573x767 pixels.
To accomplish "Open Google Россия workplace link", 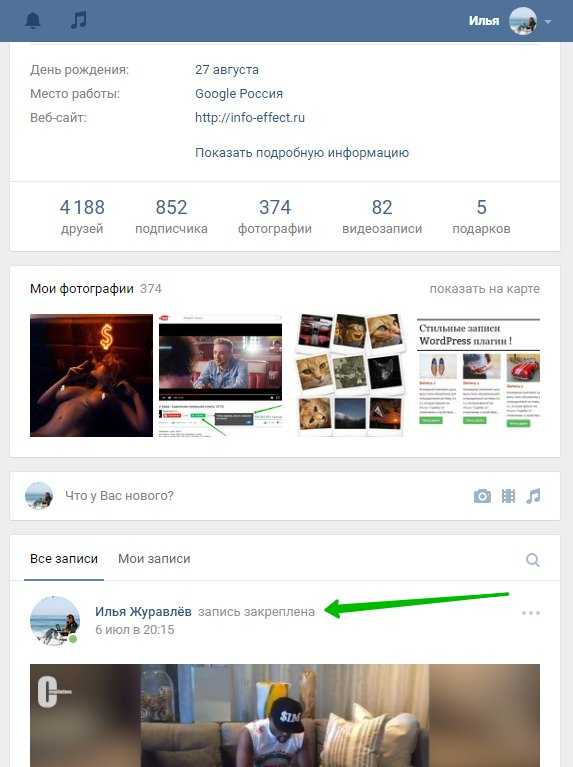I will point(239,93).
